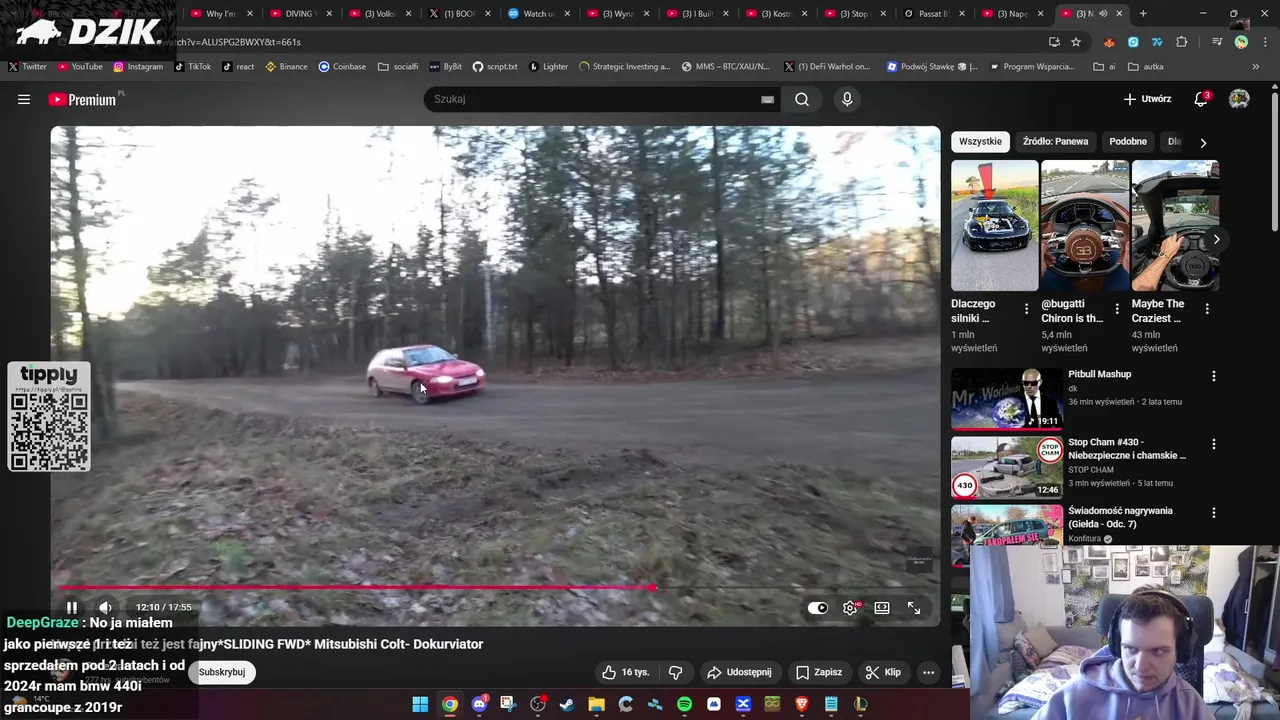This screenshot has width=1280, height=720.
Task: Open the on-screen keyboard icon in search
Action: click(x=767, y=99)
